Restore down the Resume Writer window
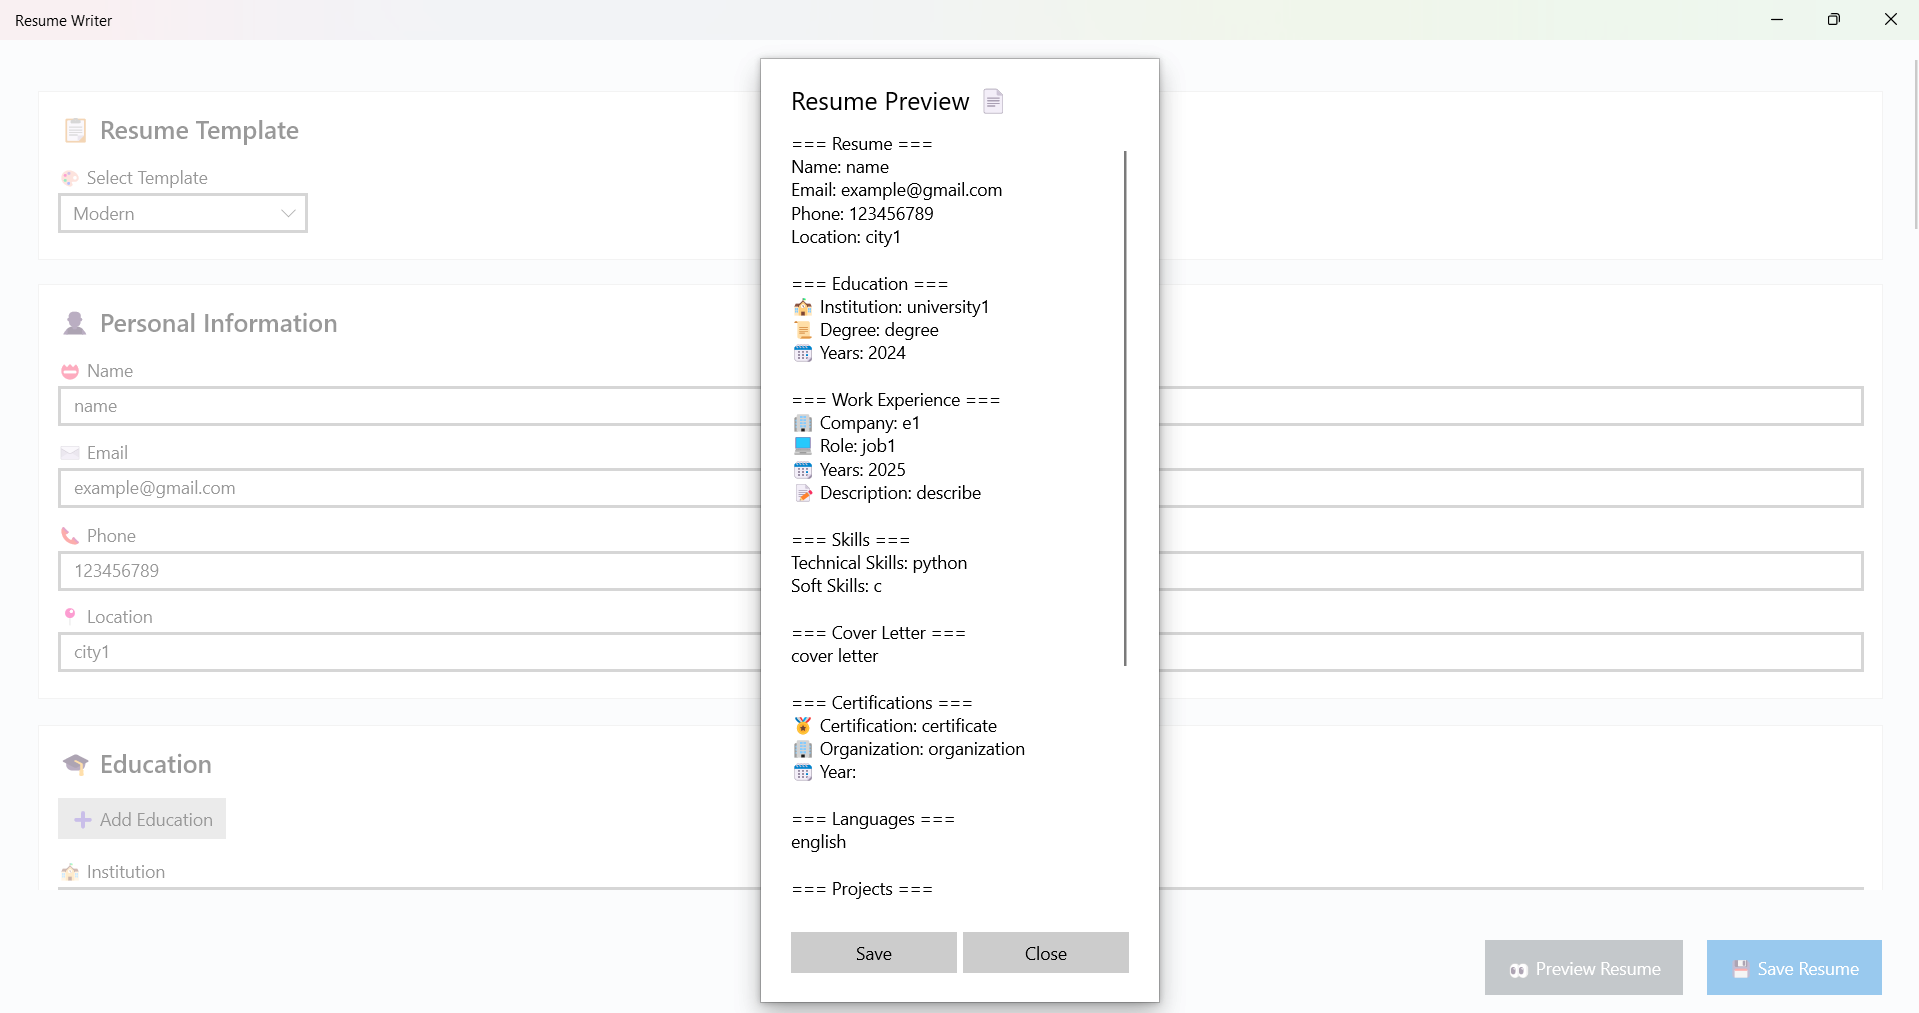 (1834, 20)
